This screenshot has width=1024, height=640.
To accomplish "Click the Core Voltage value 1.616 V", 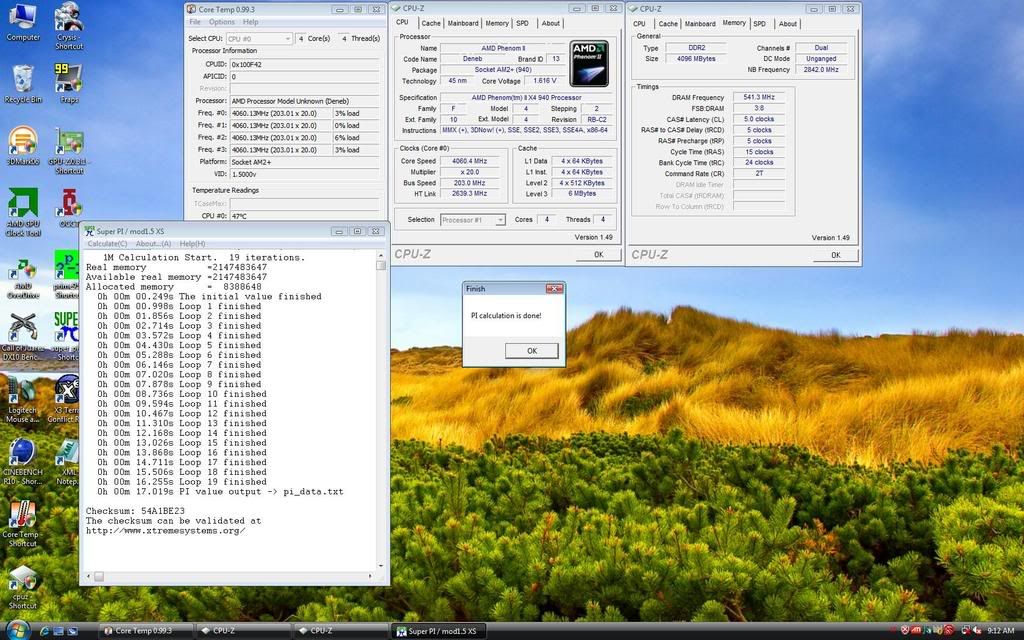I will pyautogui.click(x=545, y=81).
